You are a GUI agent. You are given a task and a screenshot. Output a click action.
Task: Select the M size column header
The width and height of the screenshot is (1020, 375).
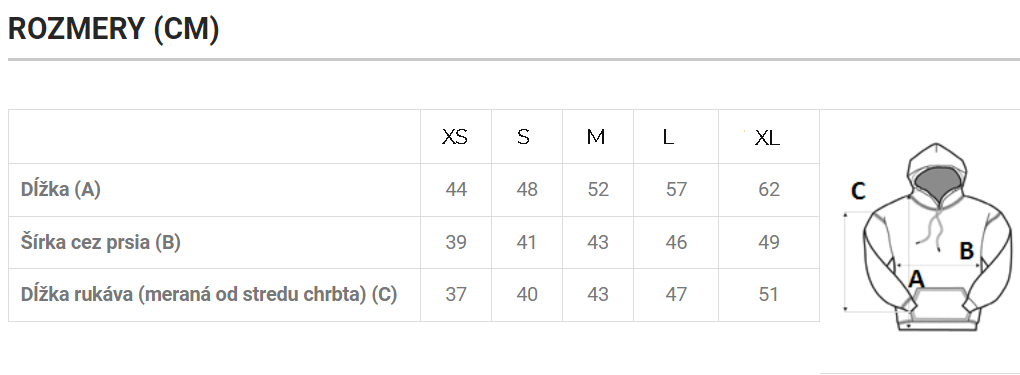click(x=596, y=137)
